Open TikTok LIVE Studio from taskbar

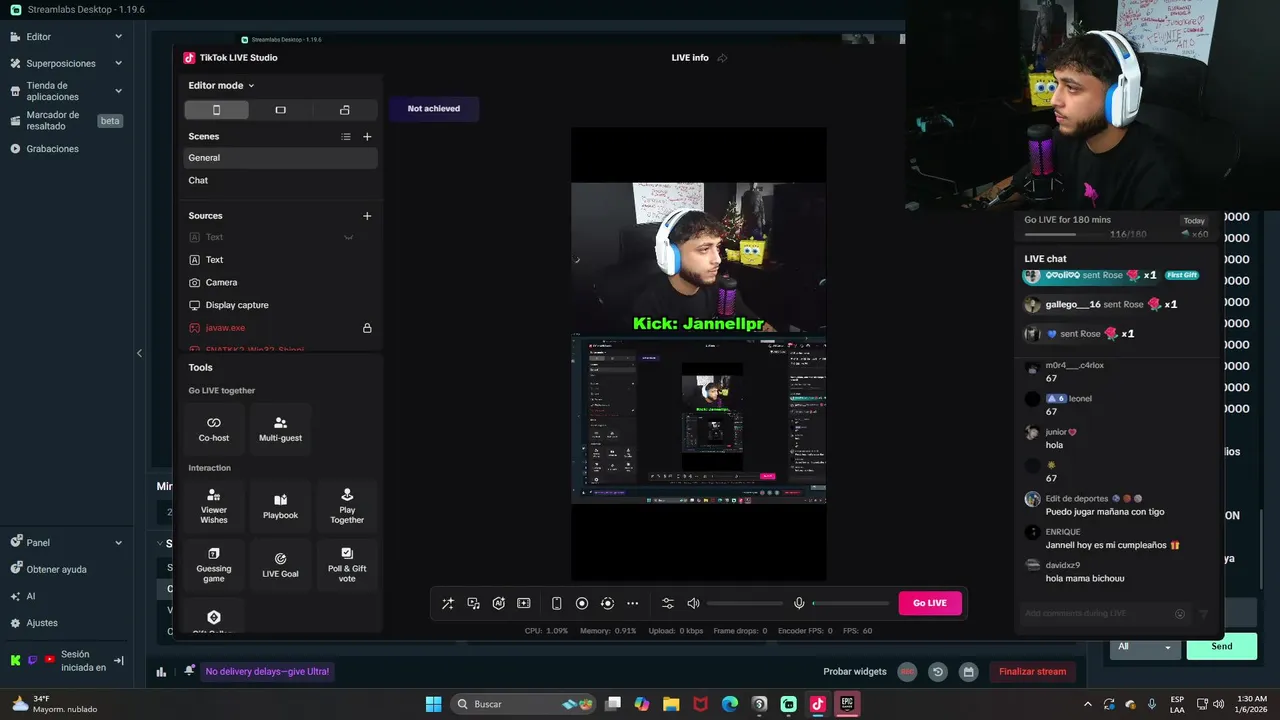point(817,704)
